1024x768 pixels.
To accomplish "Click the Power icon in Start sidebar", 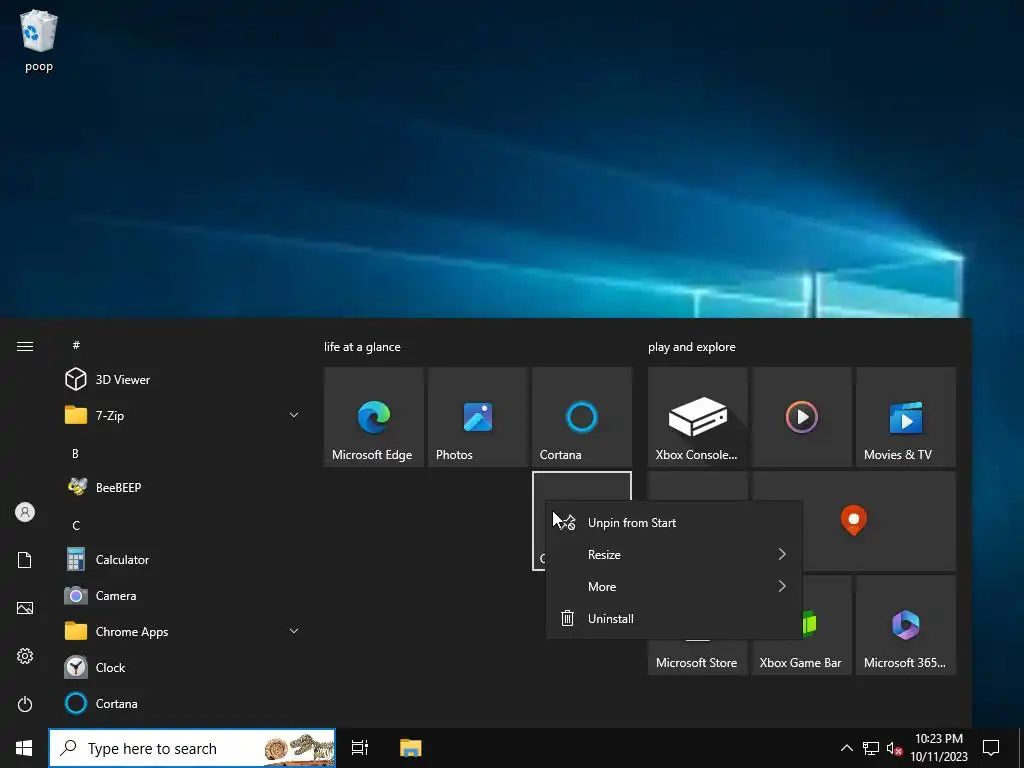I will click(x=25, y=704).
